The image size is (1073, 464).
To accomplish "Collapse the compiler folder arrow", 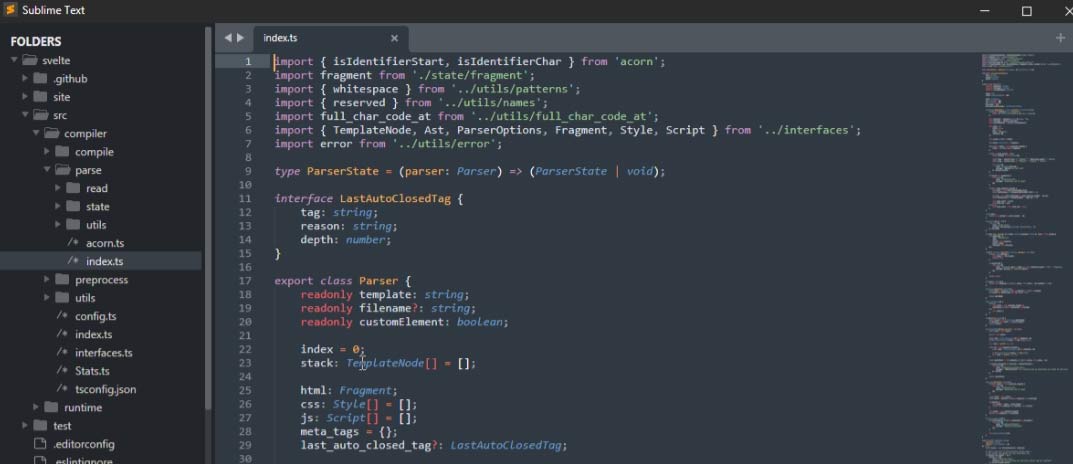I will 36,133.
